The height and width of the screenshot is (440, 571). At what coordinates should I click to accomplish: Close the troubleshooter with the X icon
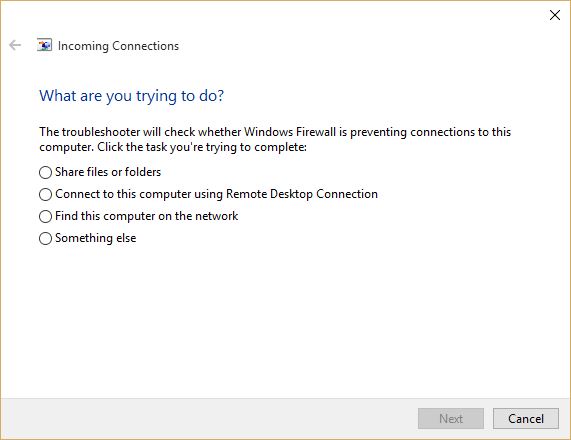555,15
